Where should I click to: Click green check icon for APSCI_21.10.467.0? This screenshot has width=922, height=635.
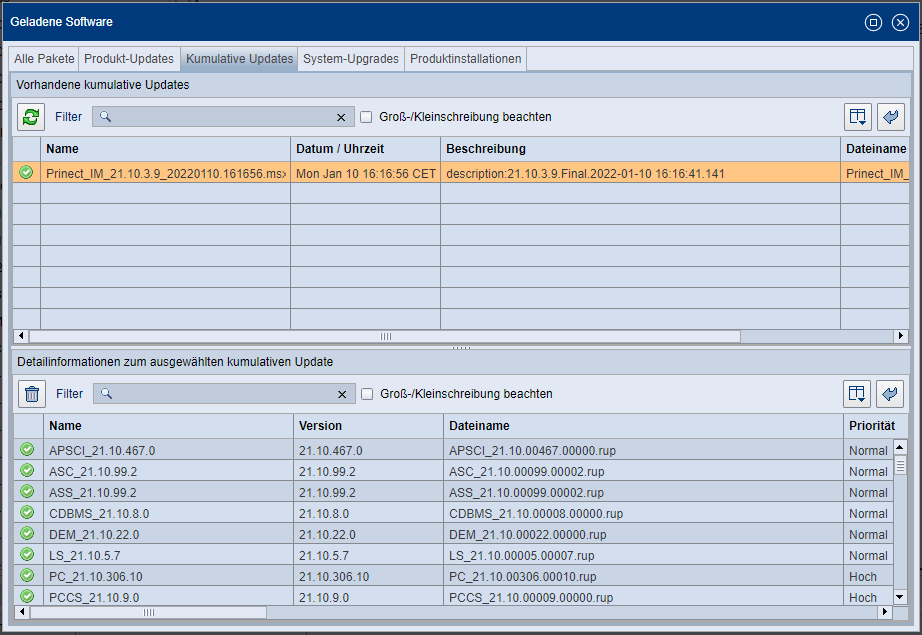click(27, 449)
